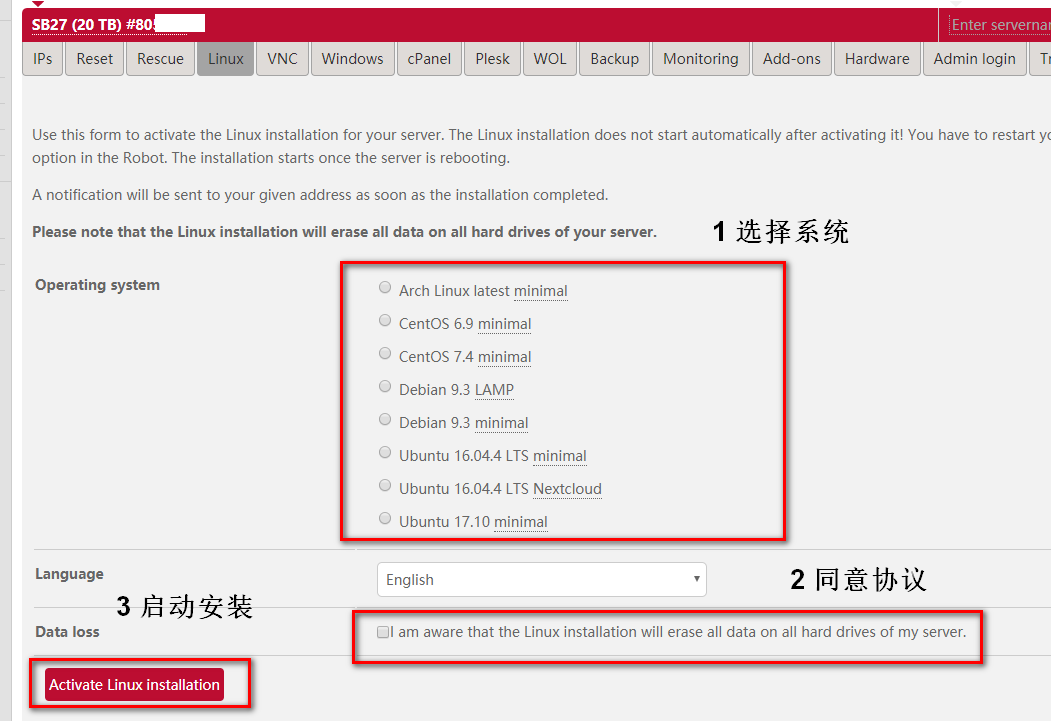Pick Debian 9.3 LAMP option

(x=385, y=387)
